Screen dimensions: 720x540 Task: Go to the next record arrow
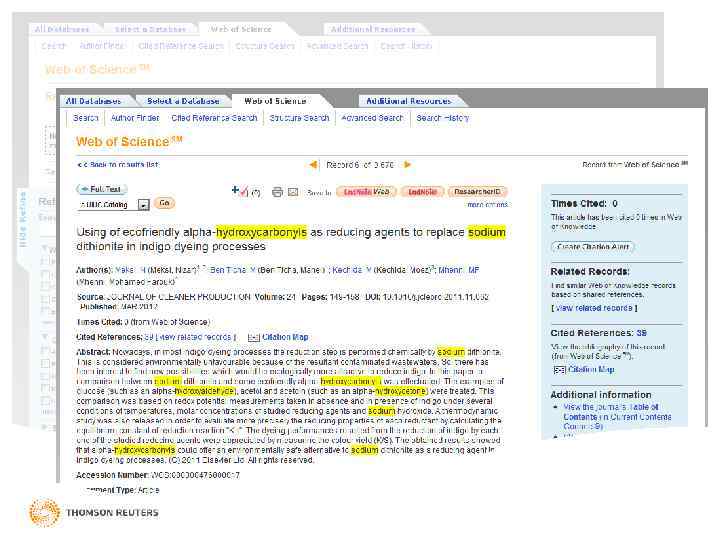pyautogui.click(x=407, y=164)
